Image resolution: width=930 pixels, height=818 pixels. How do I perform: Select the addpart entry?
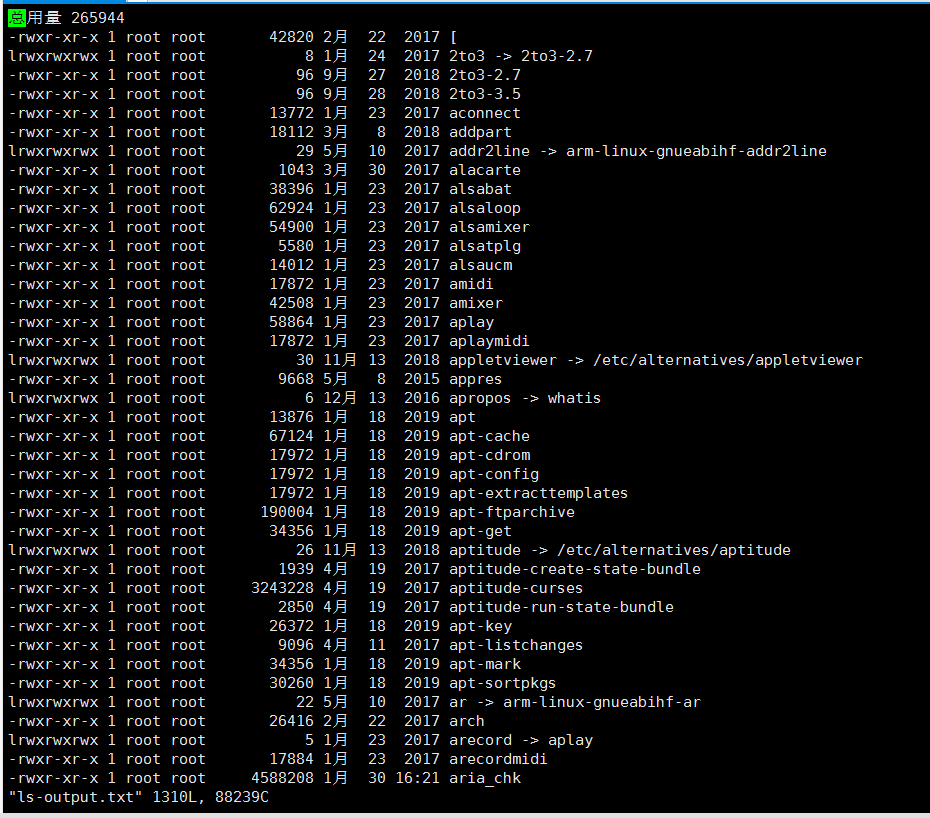480,132
